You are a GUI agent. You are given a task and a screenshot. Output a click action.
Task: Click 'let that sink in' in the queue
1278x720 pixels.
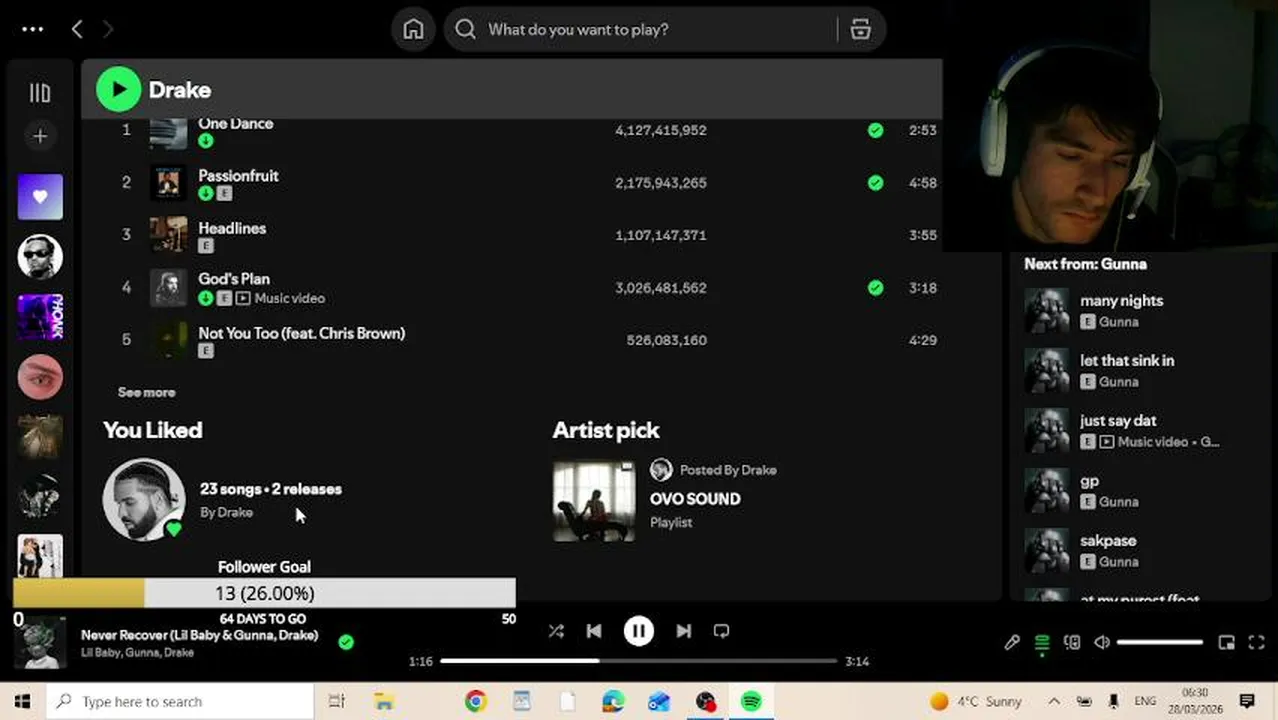click(x=1127, y=360)
